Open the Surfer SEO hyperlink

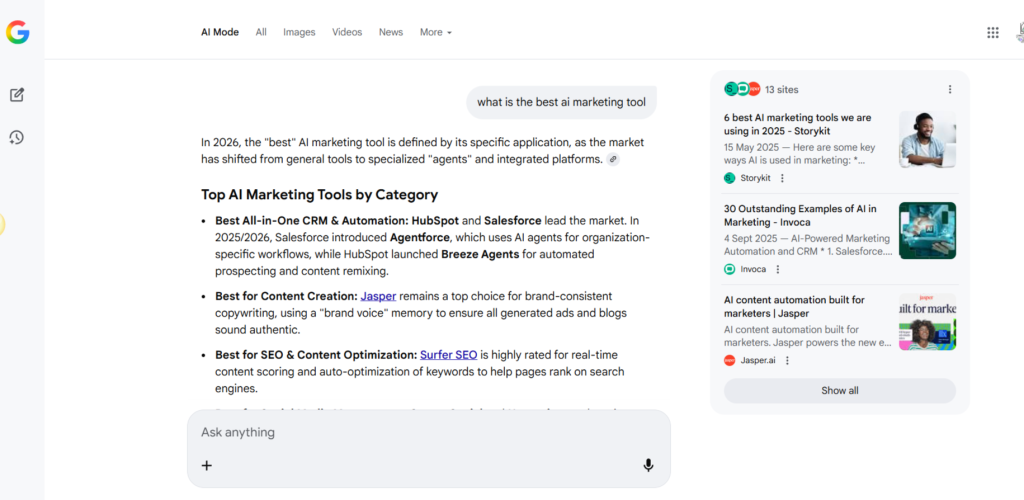pos(448,354)
